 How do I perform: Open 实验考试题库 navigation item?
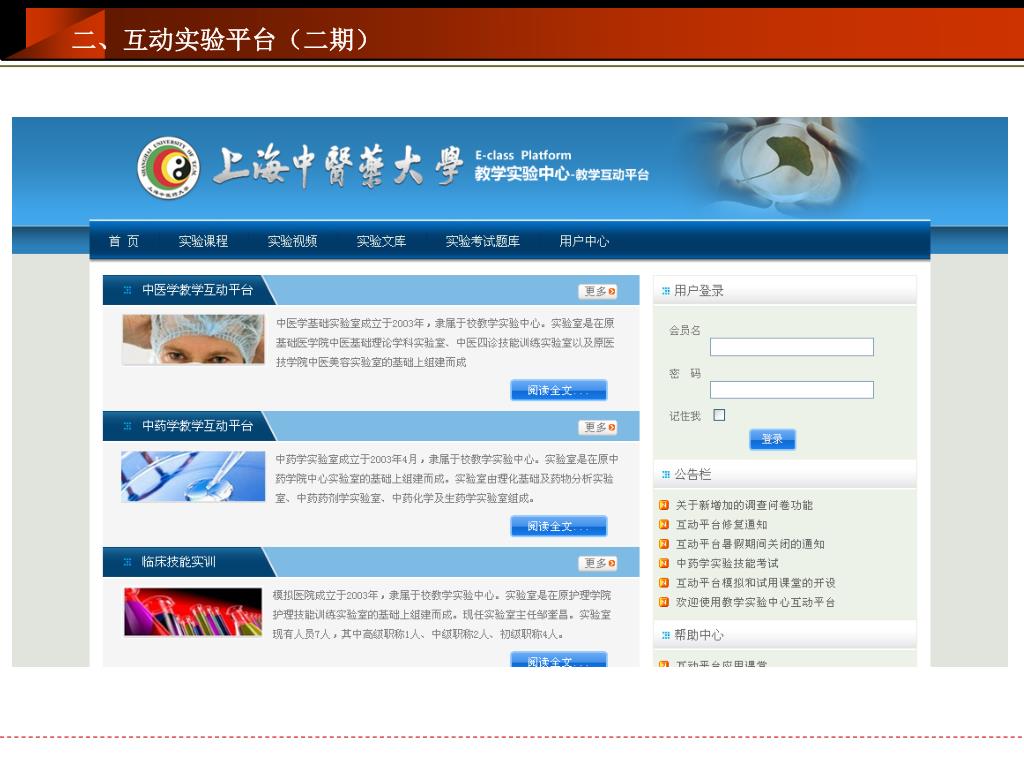pos(482,241)
